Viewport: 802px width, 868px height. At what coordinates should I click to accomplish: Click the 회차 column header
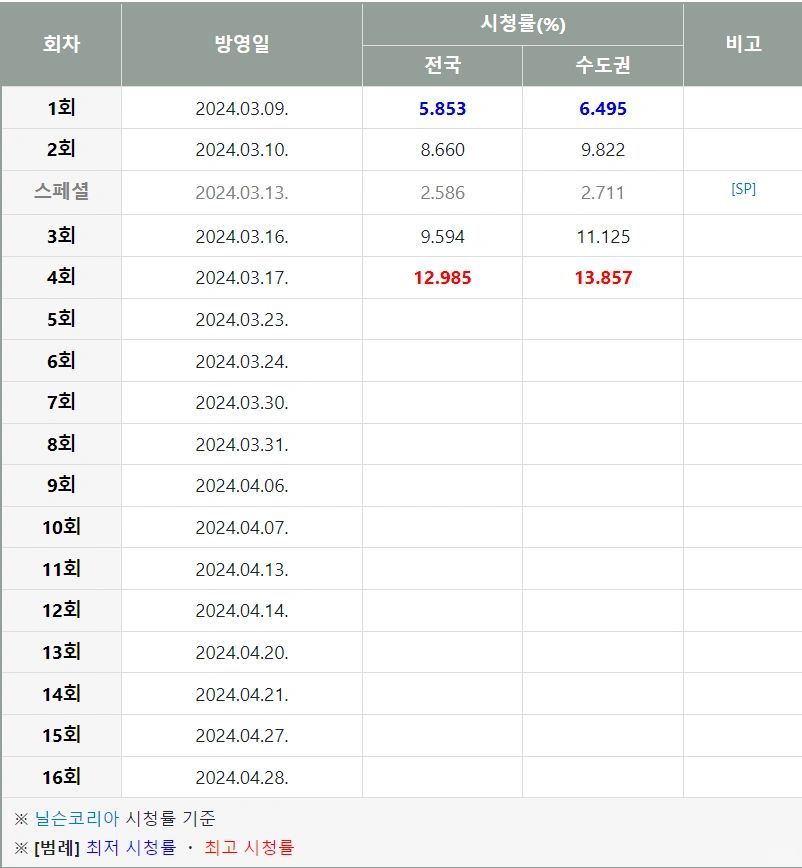(x=61, y=44)
